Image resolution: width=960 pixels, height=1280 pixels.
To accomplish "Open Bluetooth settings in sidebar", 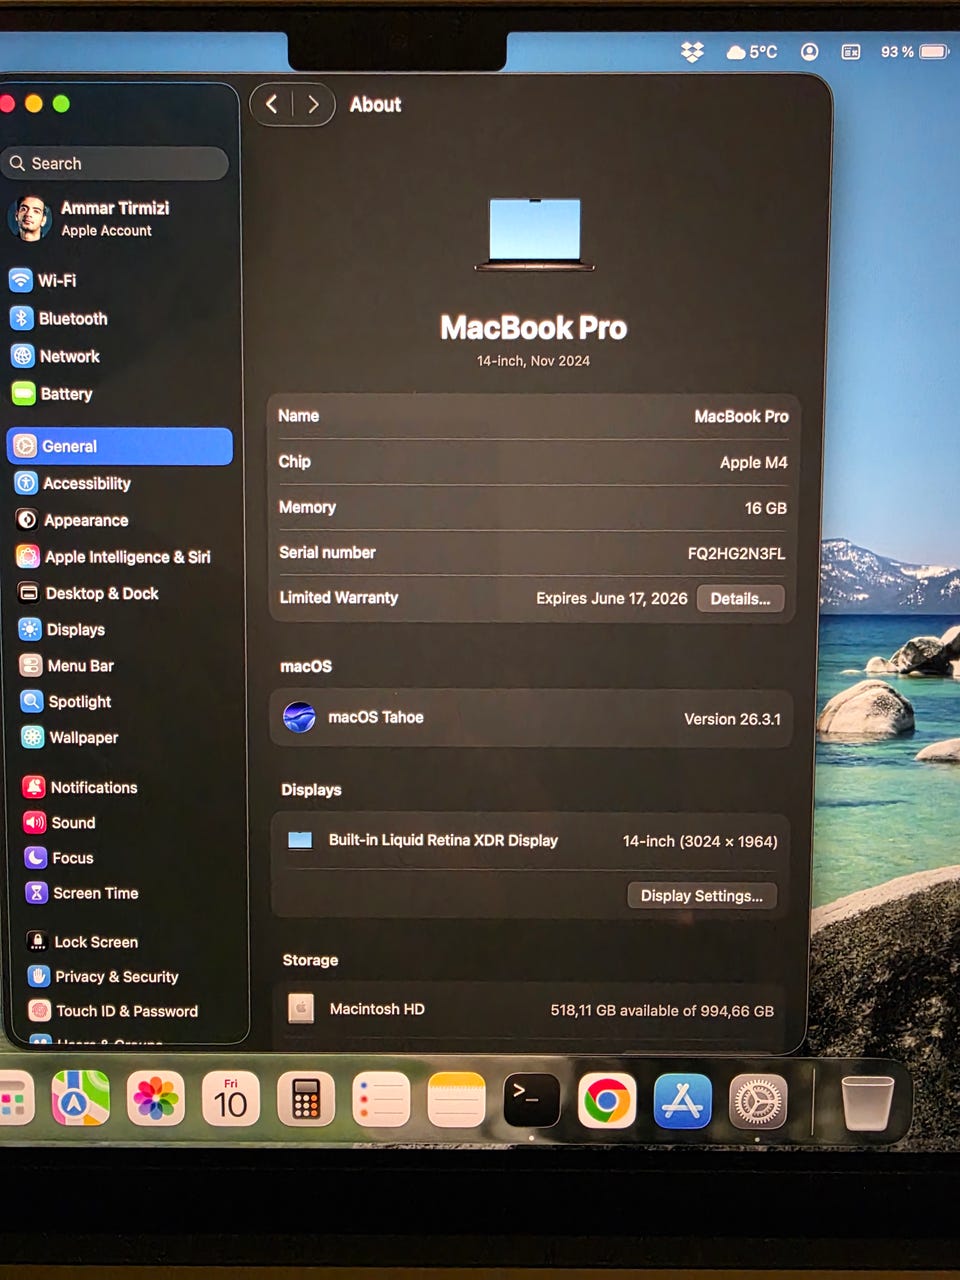I will [59, 318].
